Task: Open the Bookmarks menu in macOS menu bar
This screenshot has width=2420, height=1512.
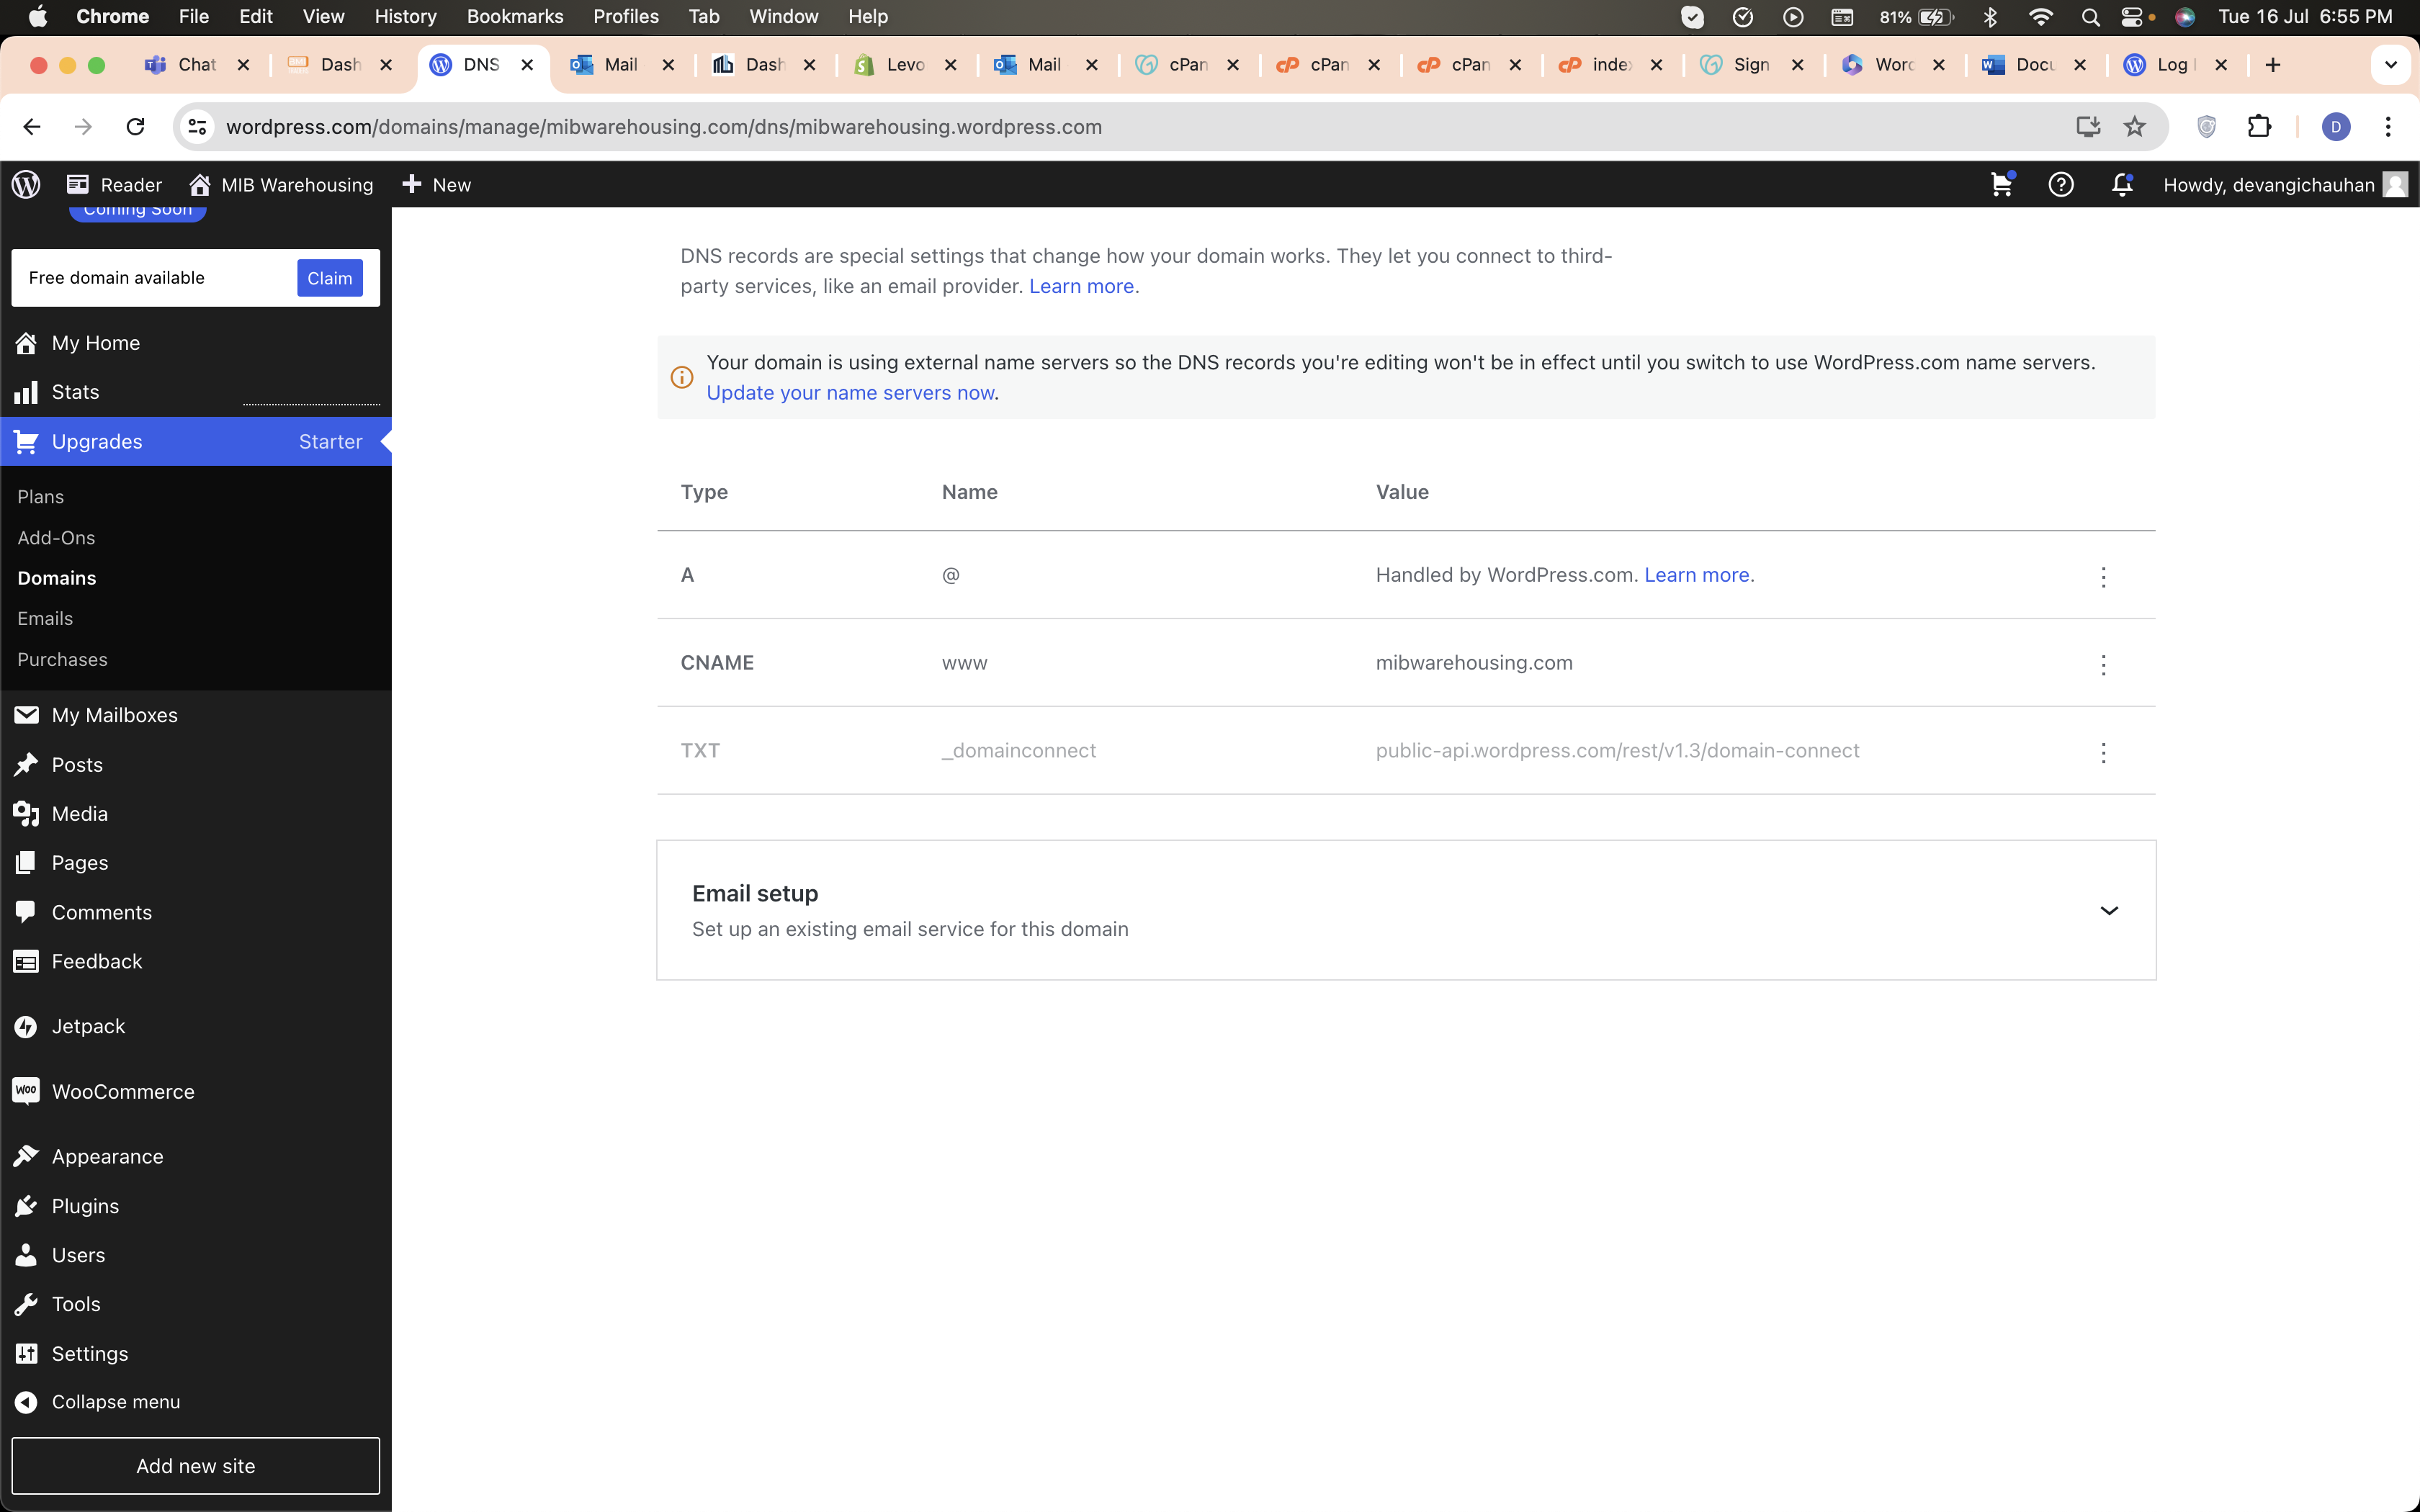Action: pyautogui.click(x=515, y=16)
